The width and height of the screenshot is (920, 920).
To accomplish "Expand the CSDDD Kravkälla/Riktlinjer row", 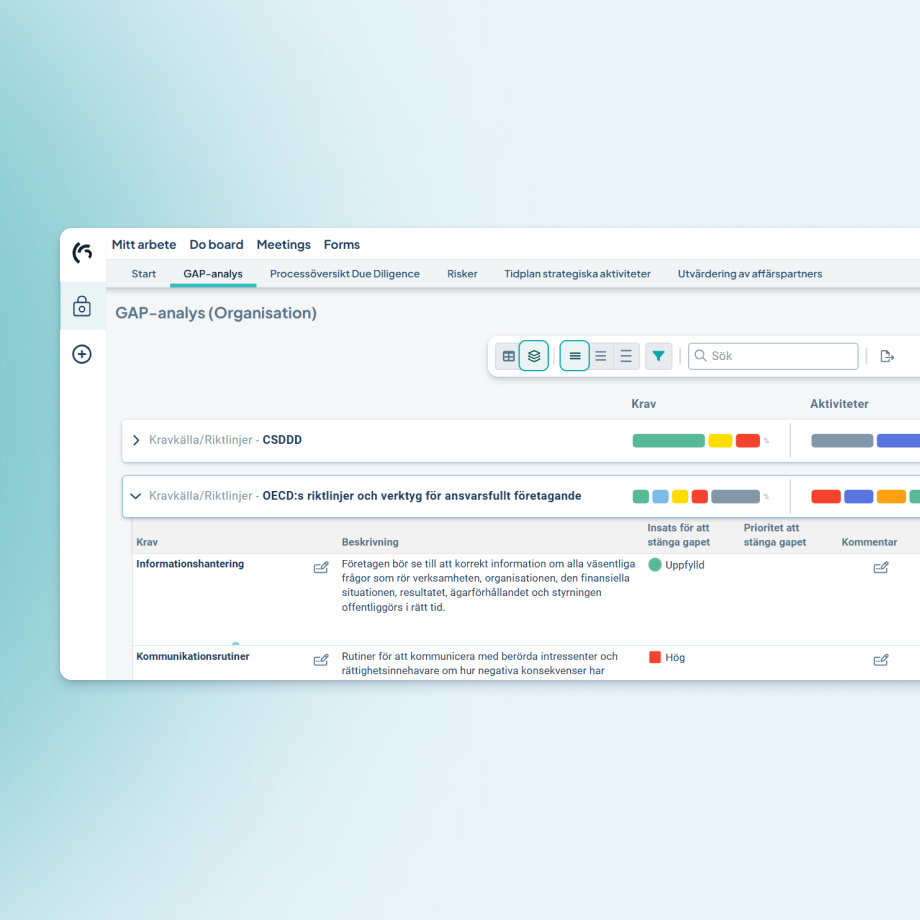I will [x=136, y=440].
